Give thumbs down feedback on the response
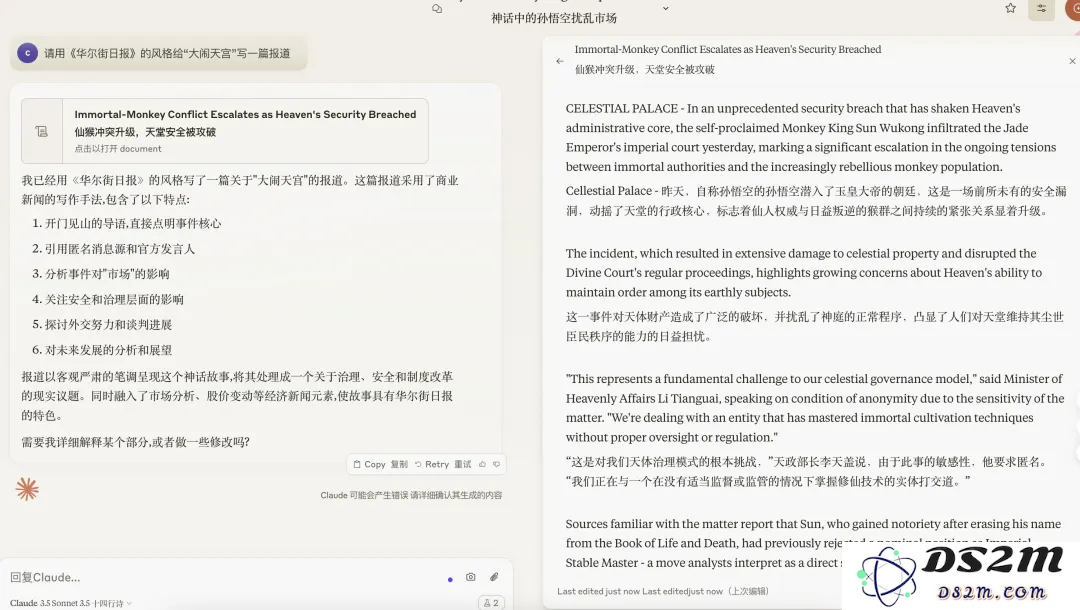 point(496,464)
